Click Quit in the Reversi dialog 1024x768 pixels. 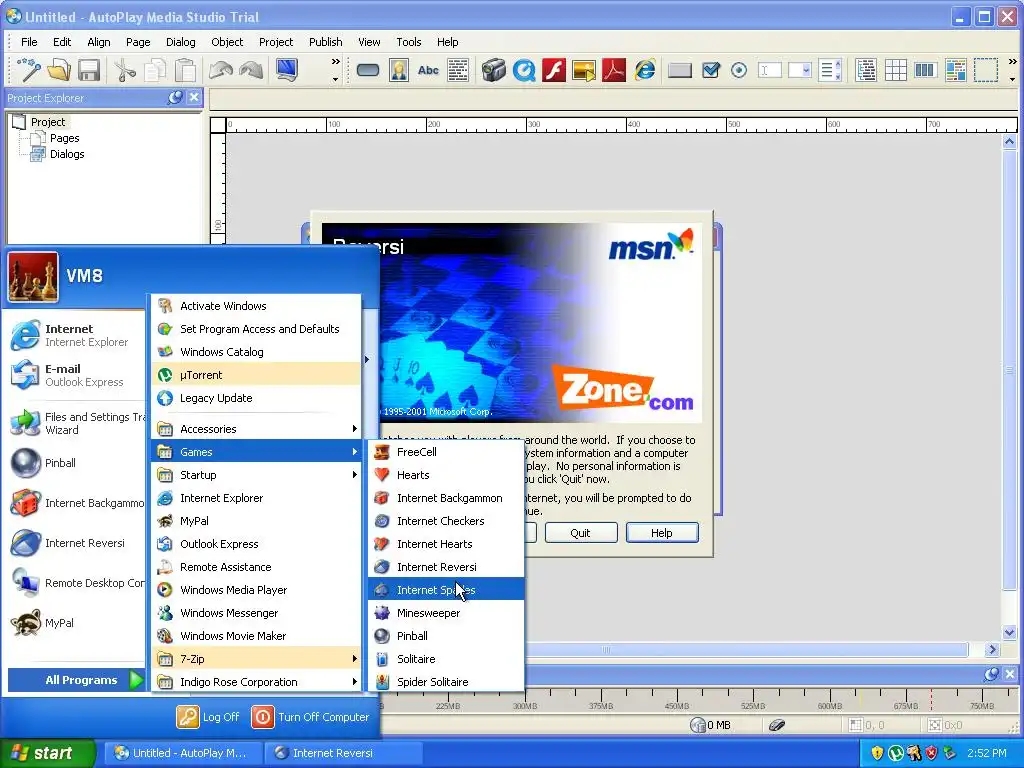click(581, 533)
